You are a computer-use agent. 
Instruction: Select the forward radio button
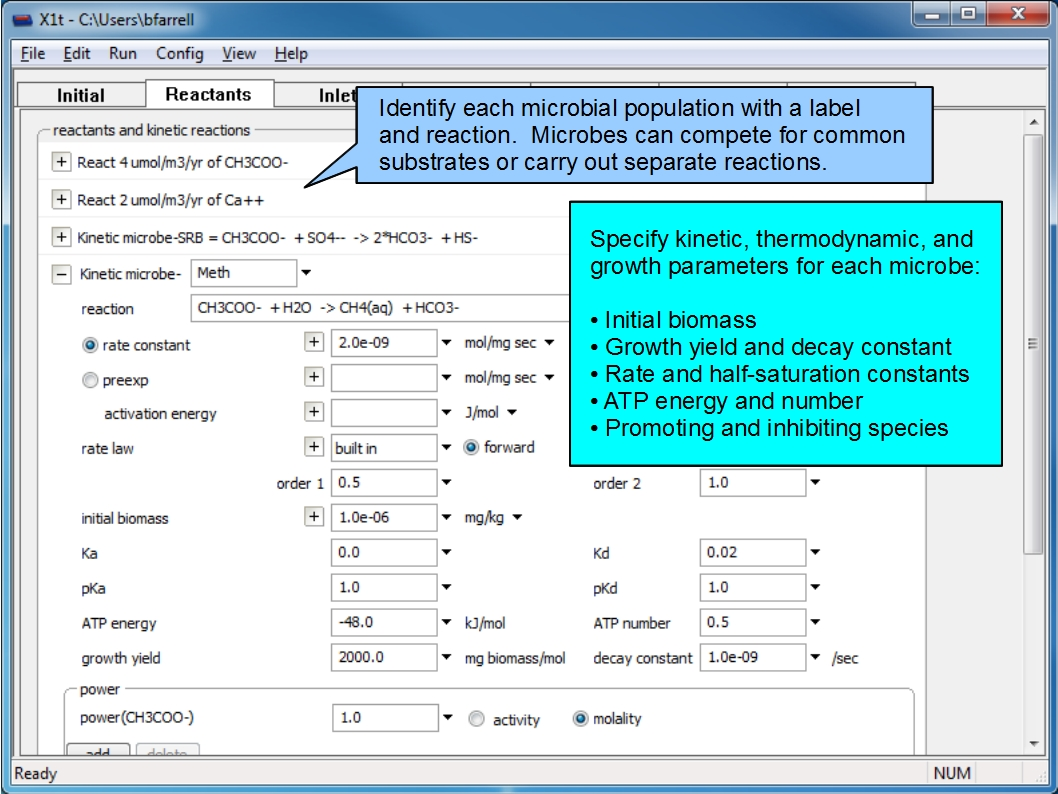(471, 447)
